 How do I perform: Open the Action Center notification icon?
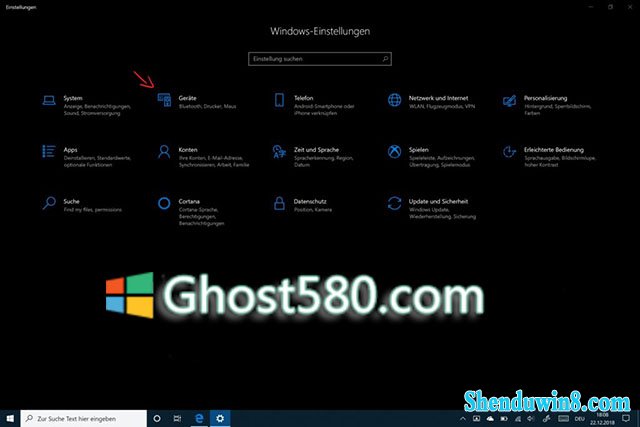pos(626,418)
